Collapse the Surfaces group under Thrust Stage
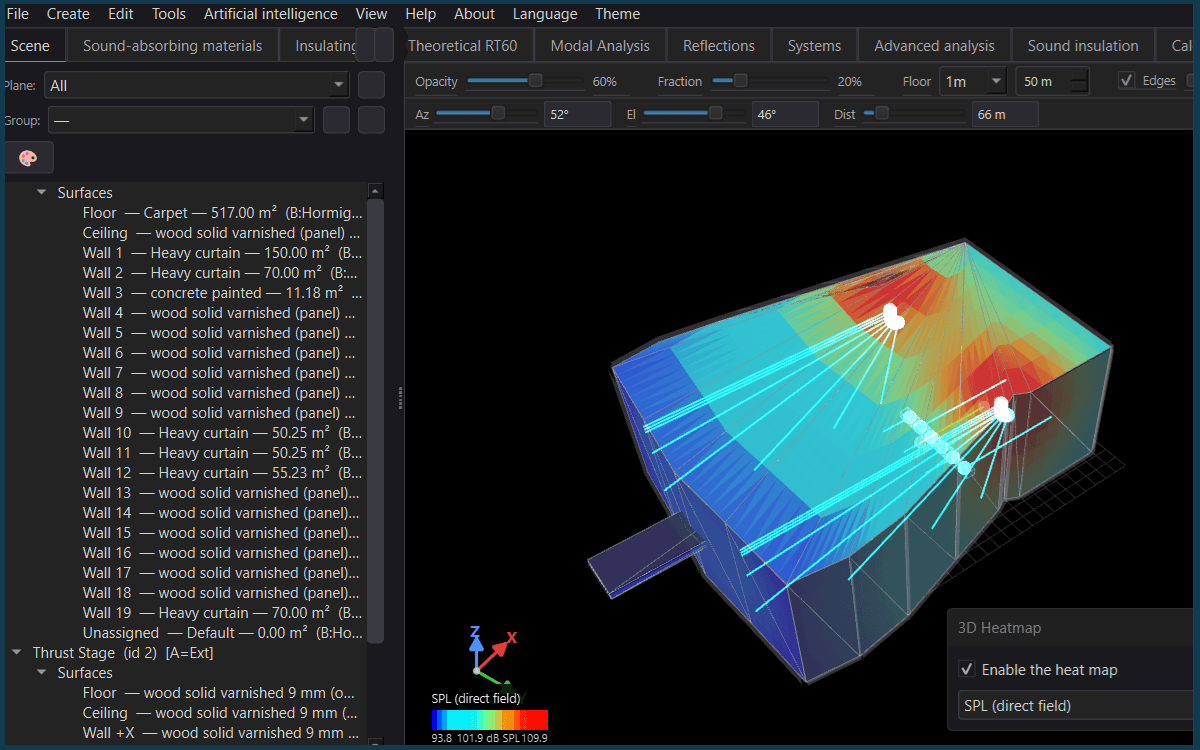Image resolution: width=1200 pixels, height=750 pixels. [41, 673]
